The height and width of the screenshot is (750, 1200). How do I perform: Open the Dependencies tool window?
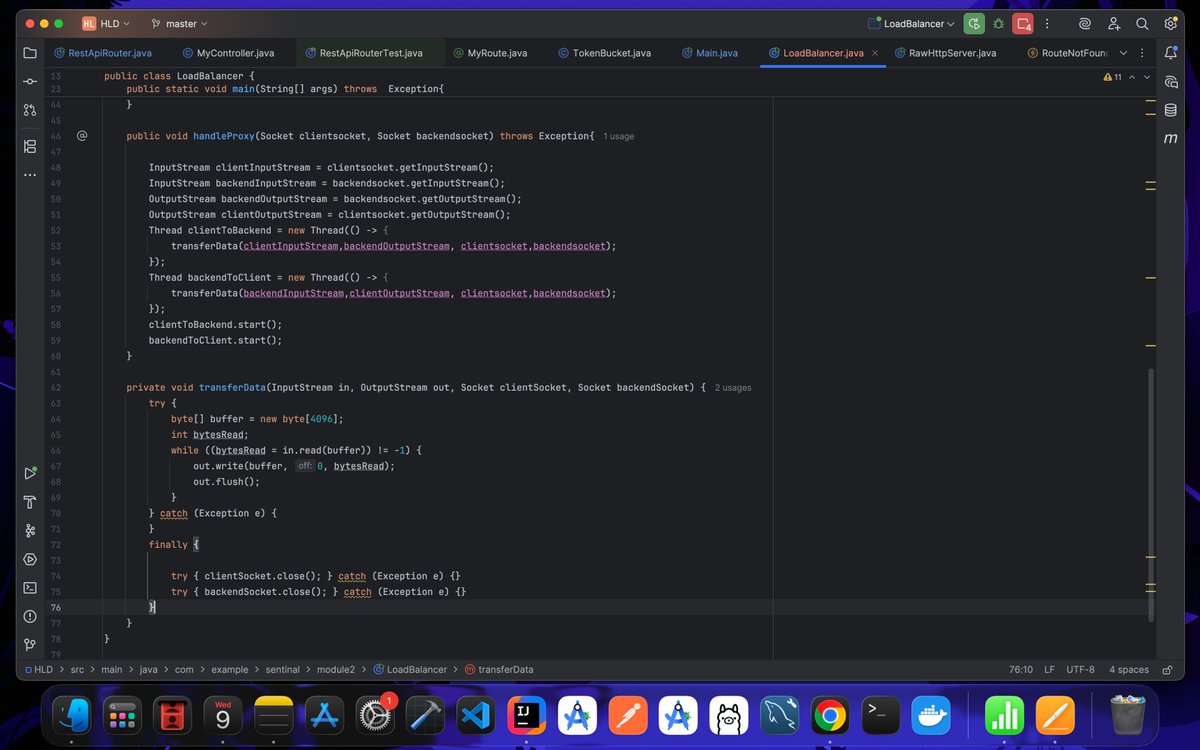(30, 530)
